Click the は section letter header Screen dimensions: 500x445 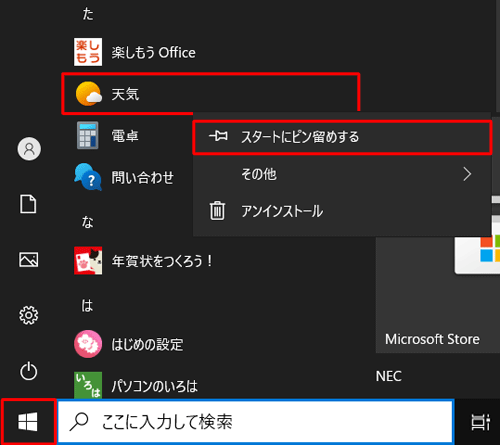[87, 305]
